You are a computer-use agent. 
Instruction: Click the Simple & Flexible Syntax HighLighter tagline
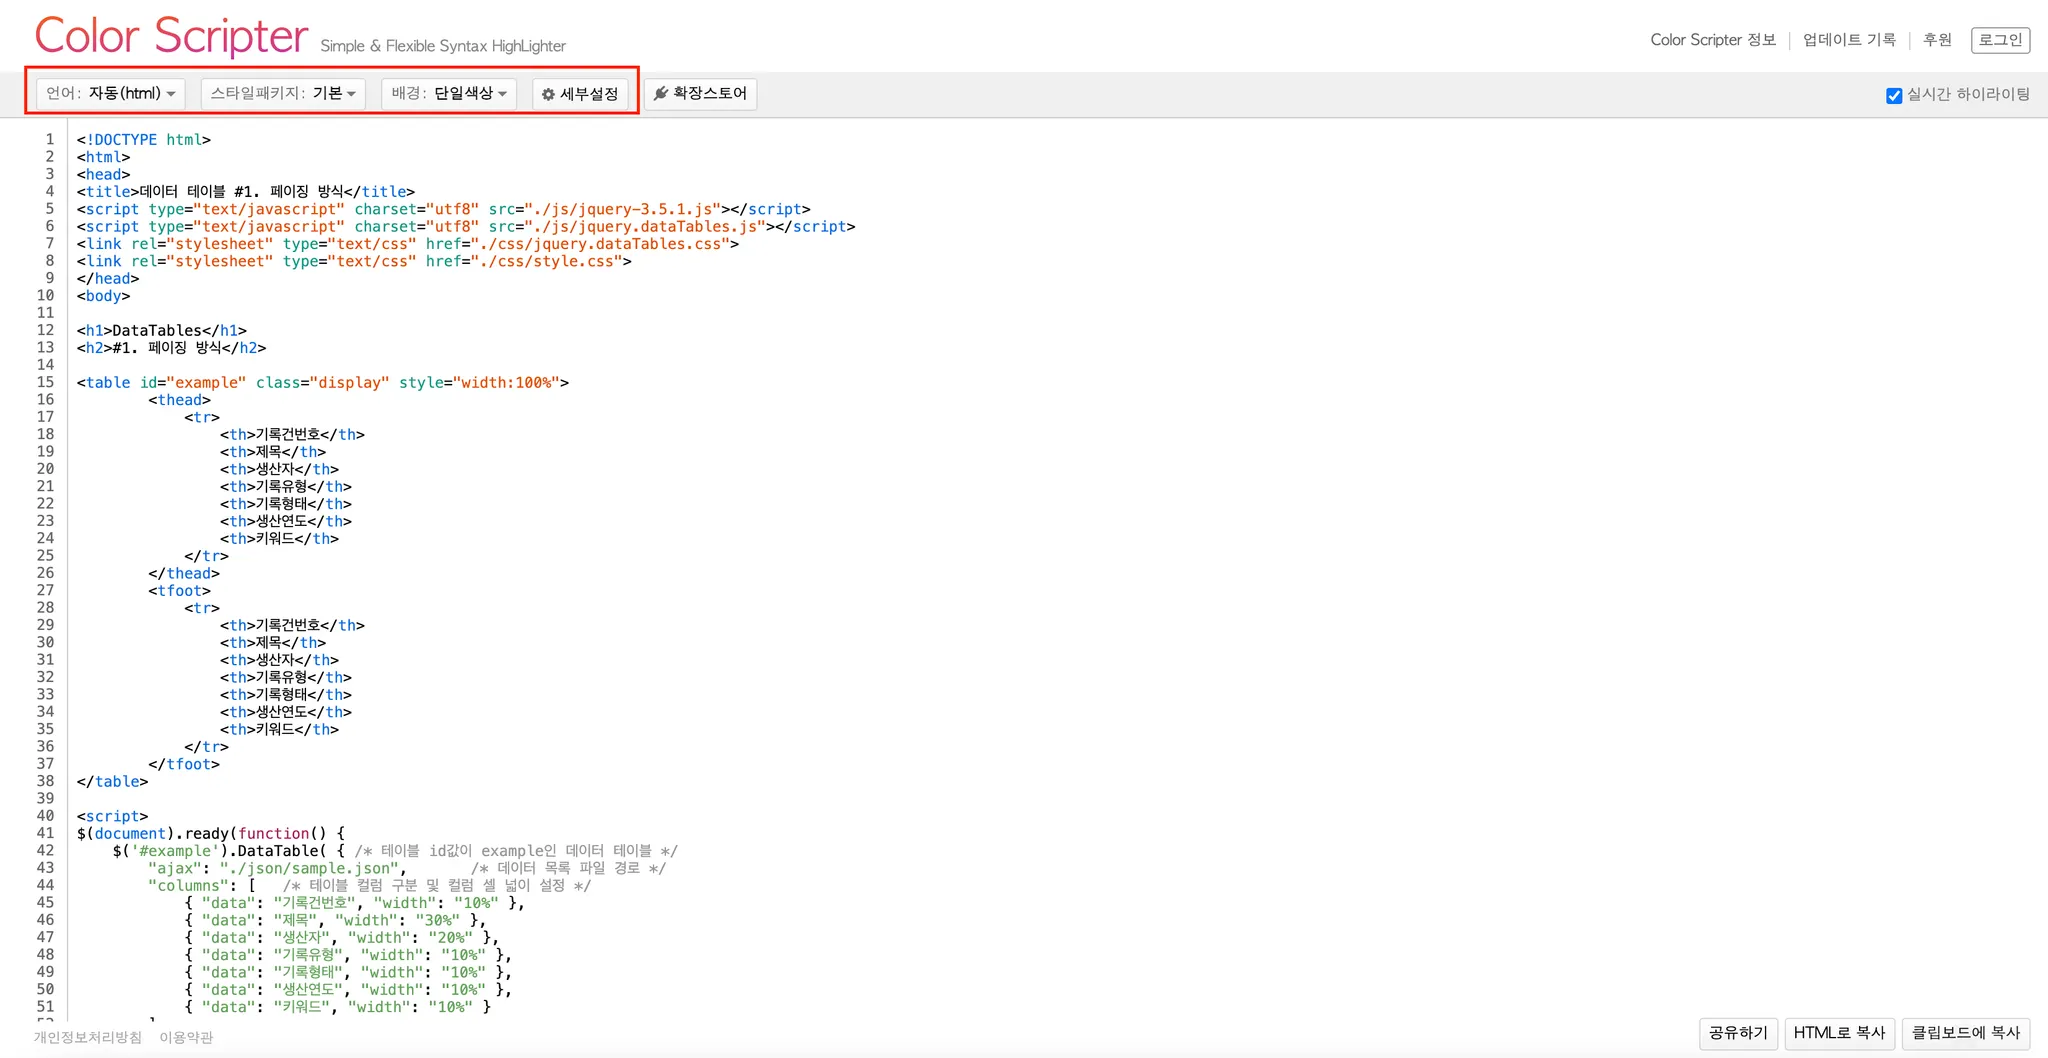point(443,46)
